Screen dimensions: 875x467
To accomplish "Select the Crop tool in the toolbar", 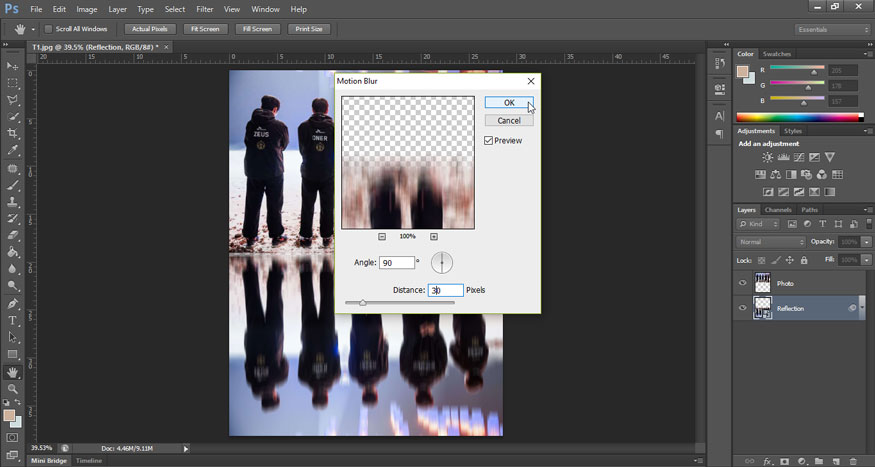I will pyautogui.click(x=13, y=133).
